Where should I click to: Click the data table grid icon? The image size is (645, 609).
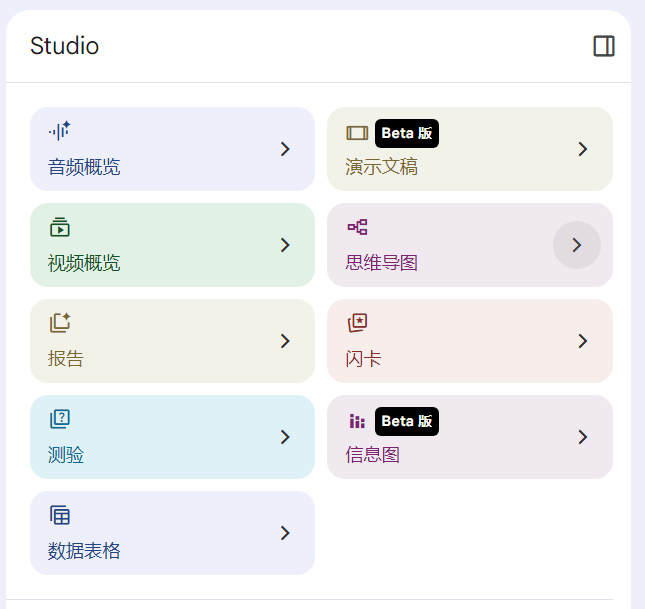[60, 515]
